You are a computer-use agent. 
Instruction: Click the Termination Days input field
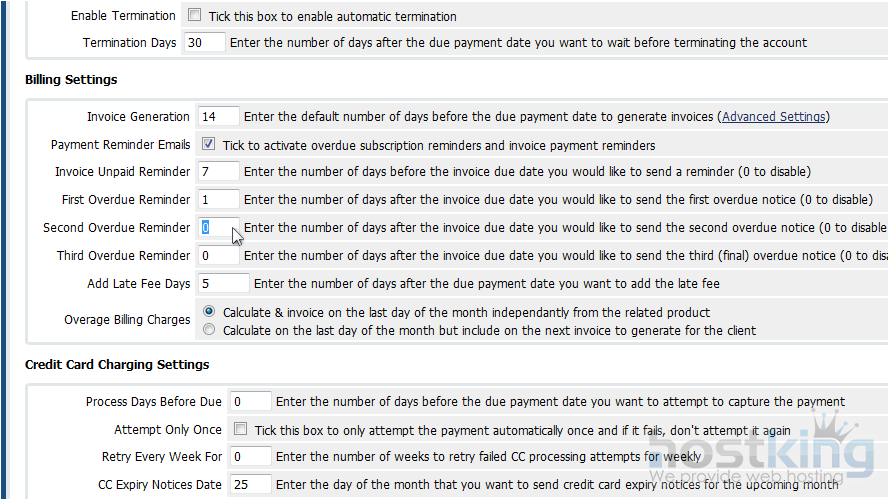[x=205, y=43]
